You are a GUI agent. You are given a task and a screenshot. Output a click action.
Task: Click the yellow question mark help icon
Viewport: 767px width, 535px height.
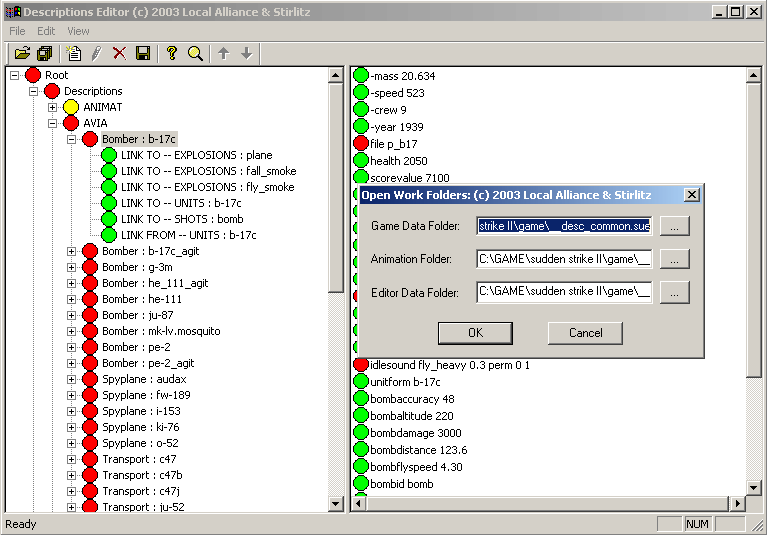[x=172, y=53]
